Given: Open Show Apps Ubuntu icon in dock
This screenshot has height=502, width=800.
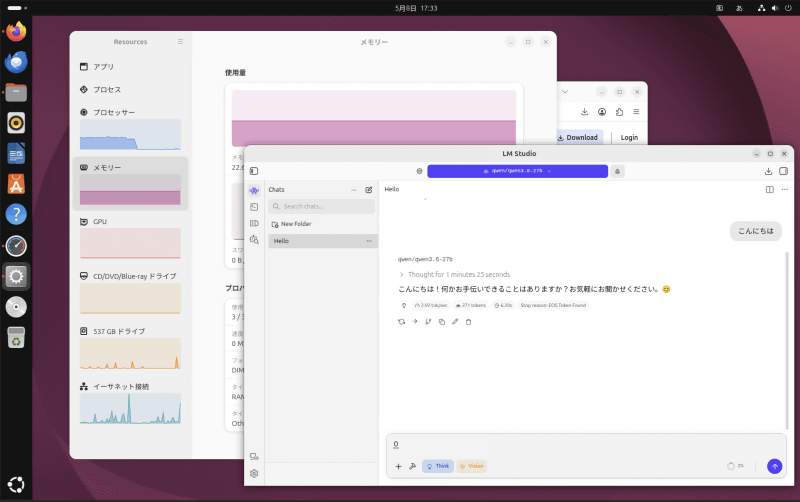Looking at the screenshot, I should tap(16, 485).
